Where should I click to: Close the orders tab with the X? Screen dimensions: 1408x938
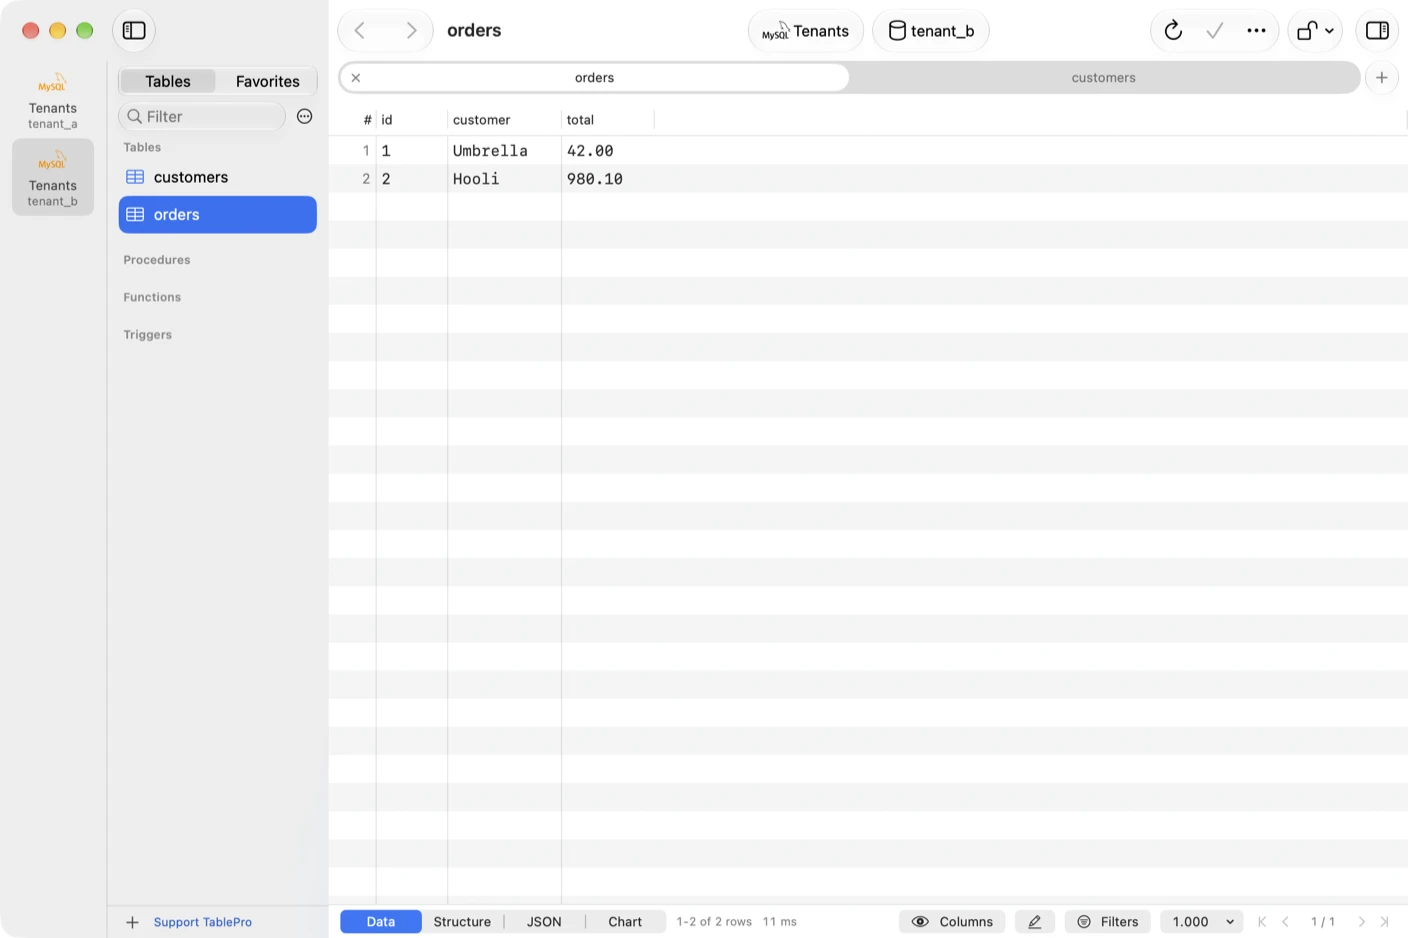click(356, 77)
